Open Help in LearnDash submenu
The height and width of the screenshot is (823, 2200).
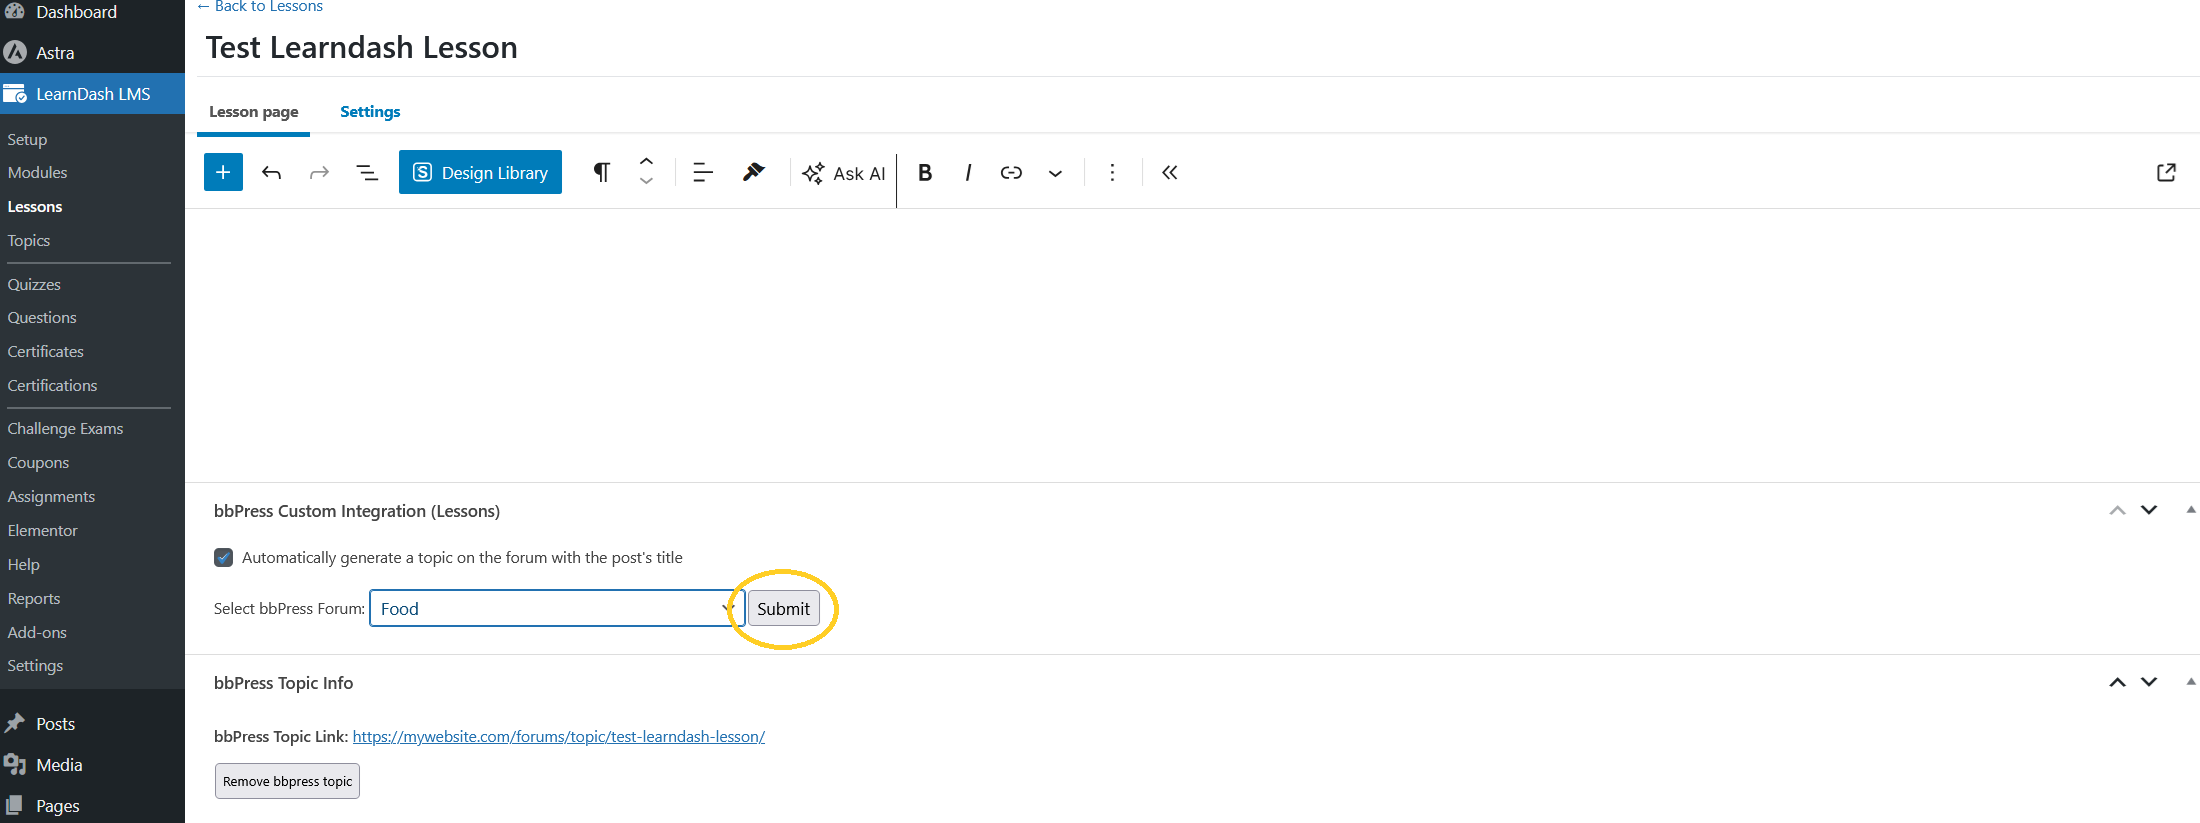tap(23, 564)
